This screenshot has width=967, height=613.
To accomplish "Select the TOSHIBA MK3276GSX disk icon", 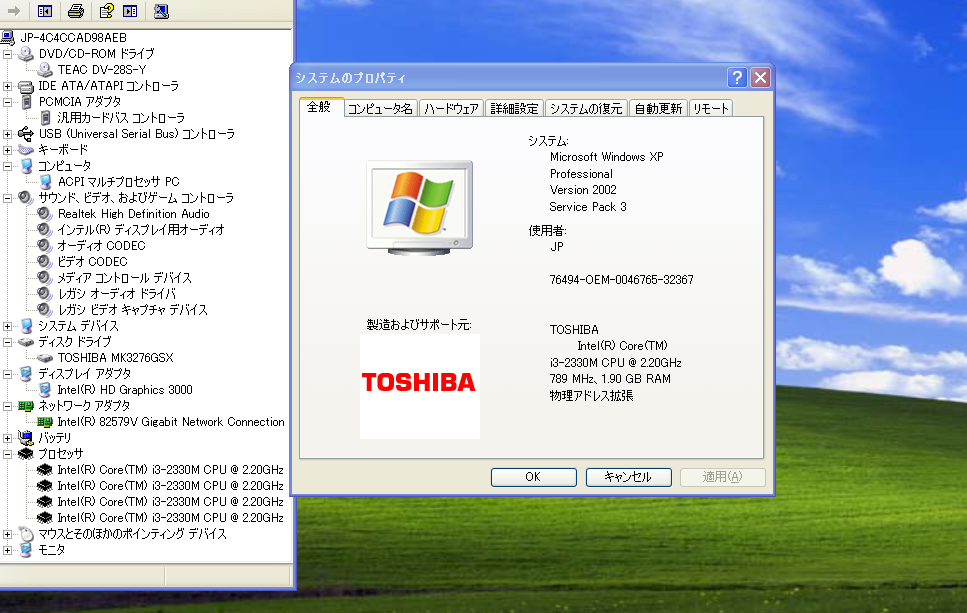I will [43, 357].
